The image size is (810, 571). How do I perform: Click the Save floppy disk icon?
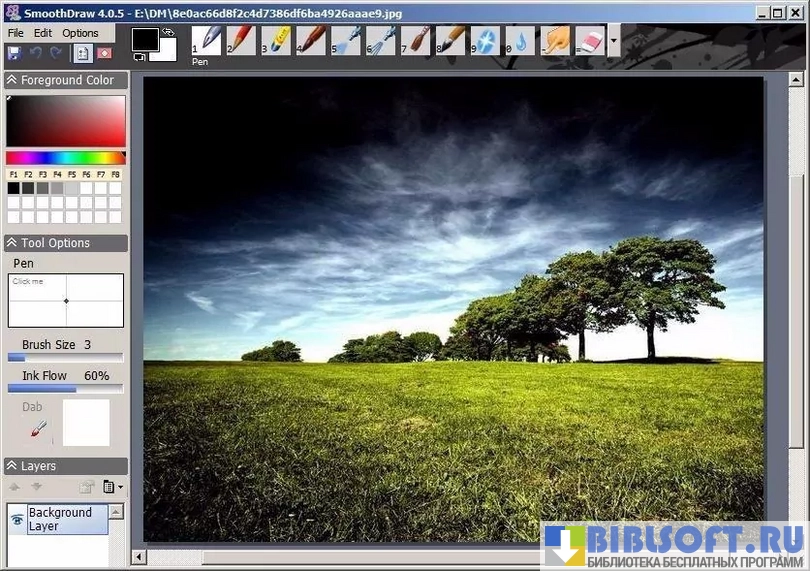coord(14,53)
